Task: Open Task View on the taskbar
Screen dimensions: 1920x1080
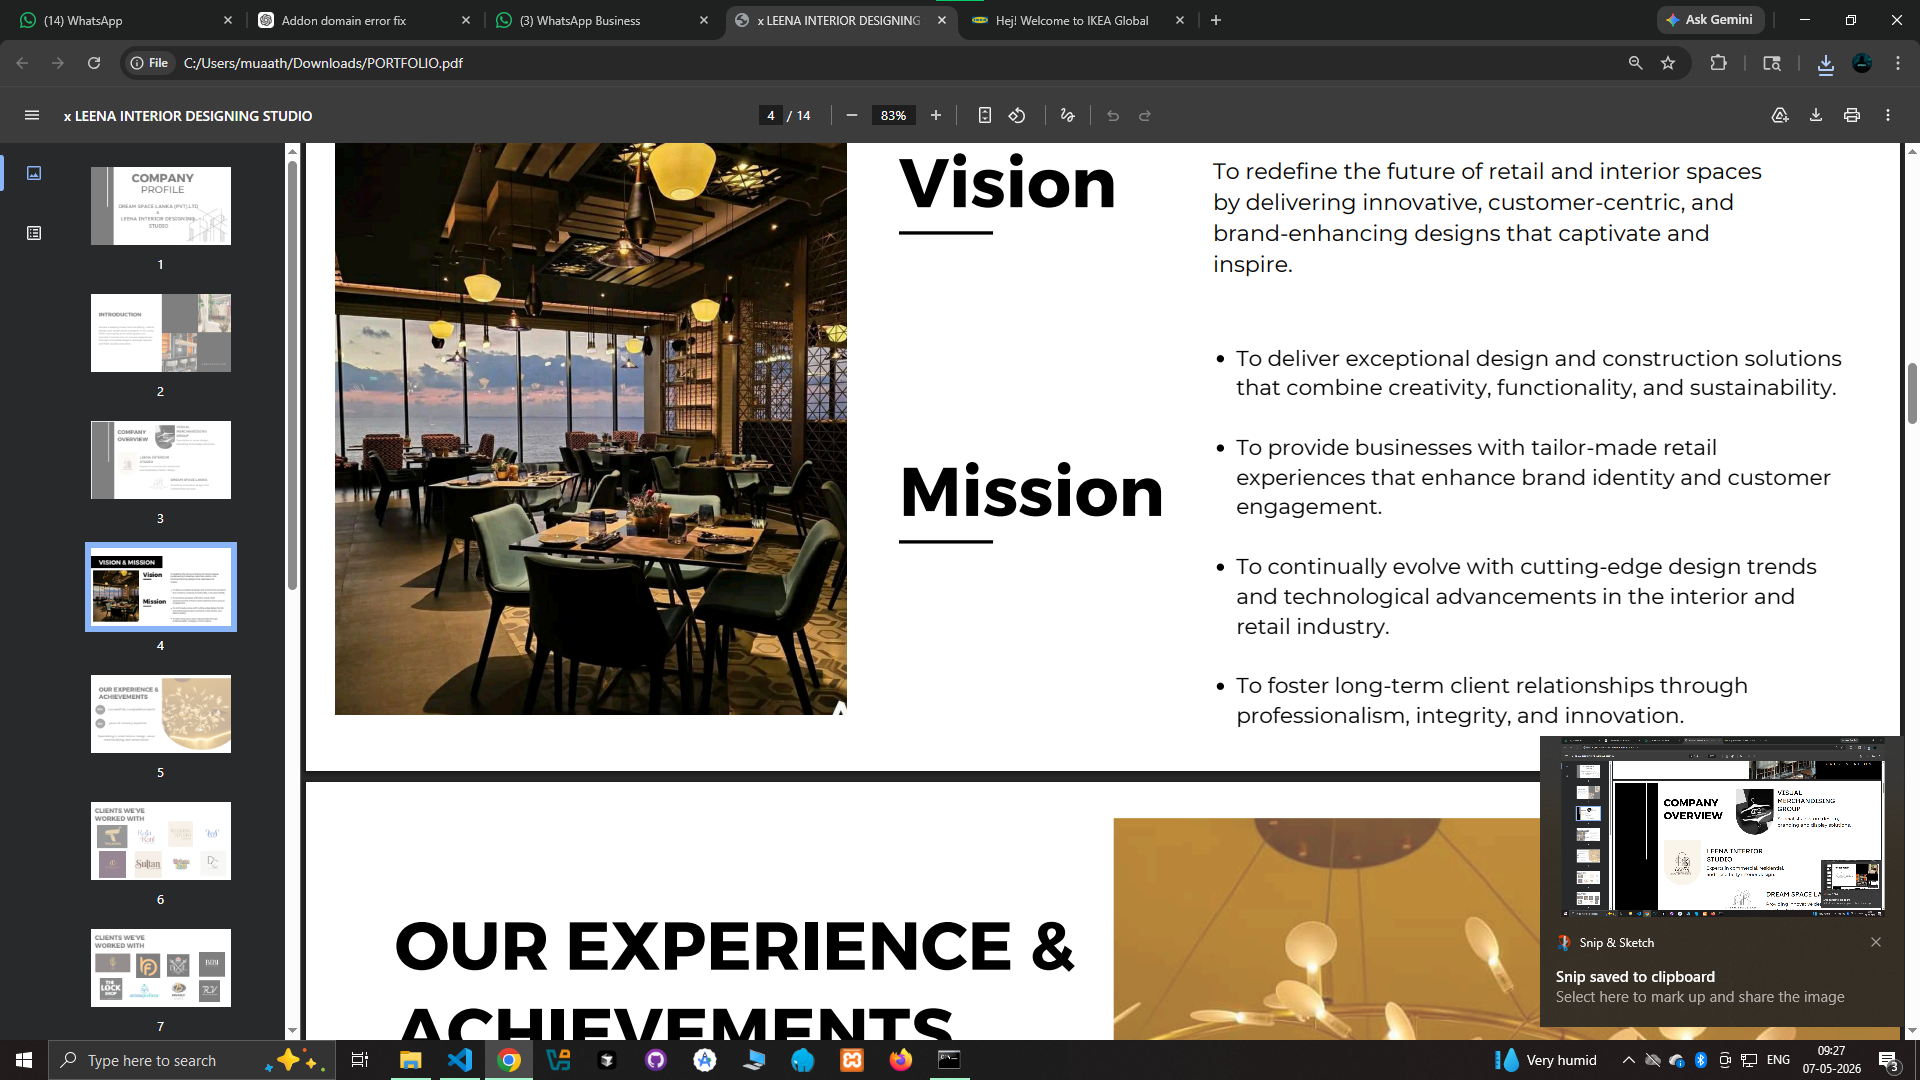Action: click(360, 1060)
